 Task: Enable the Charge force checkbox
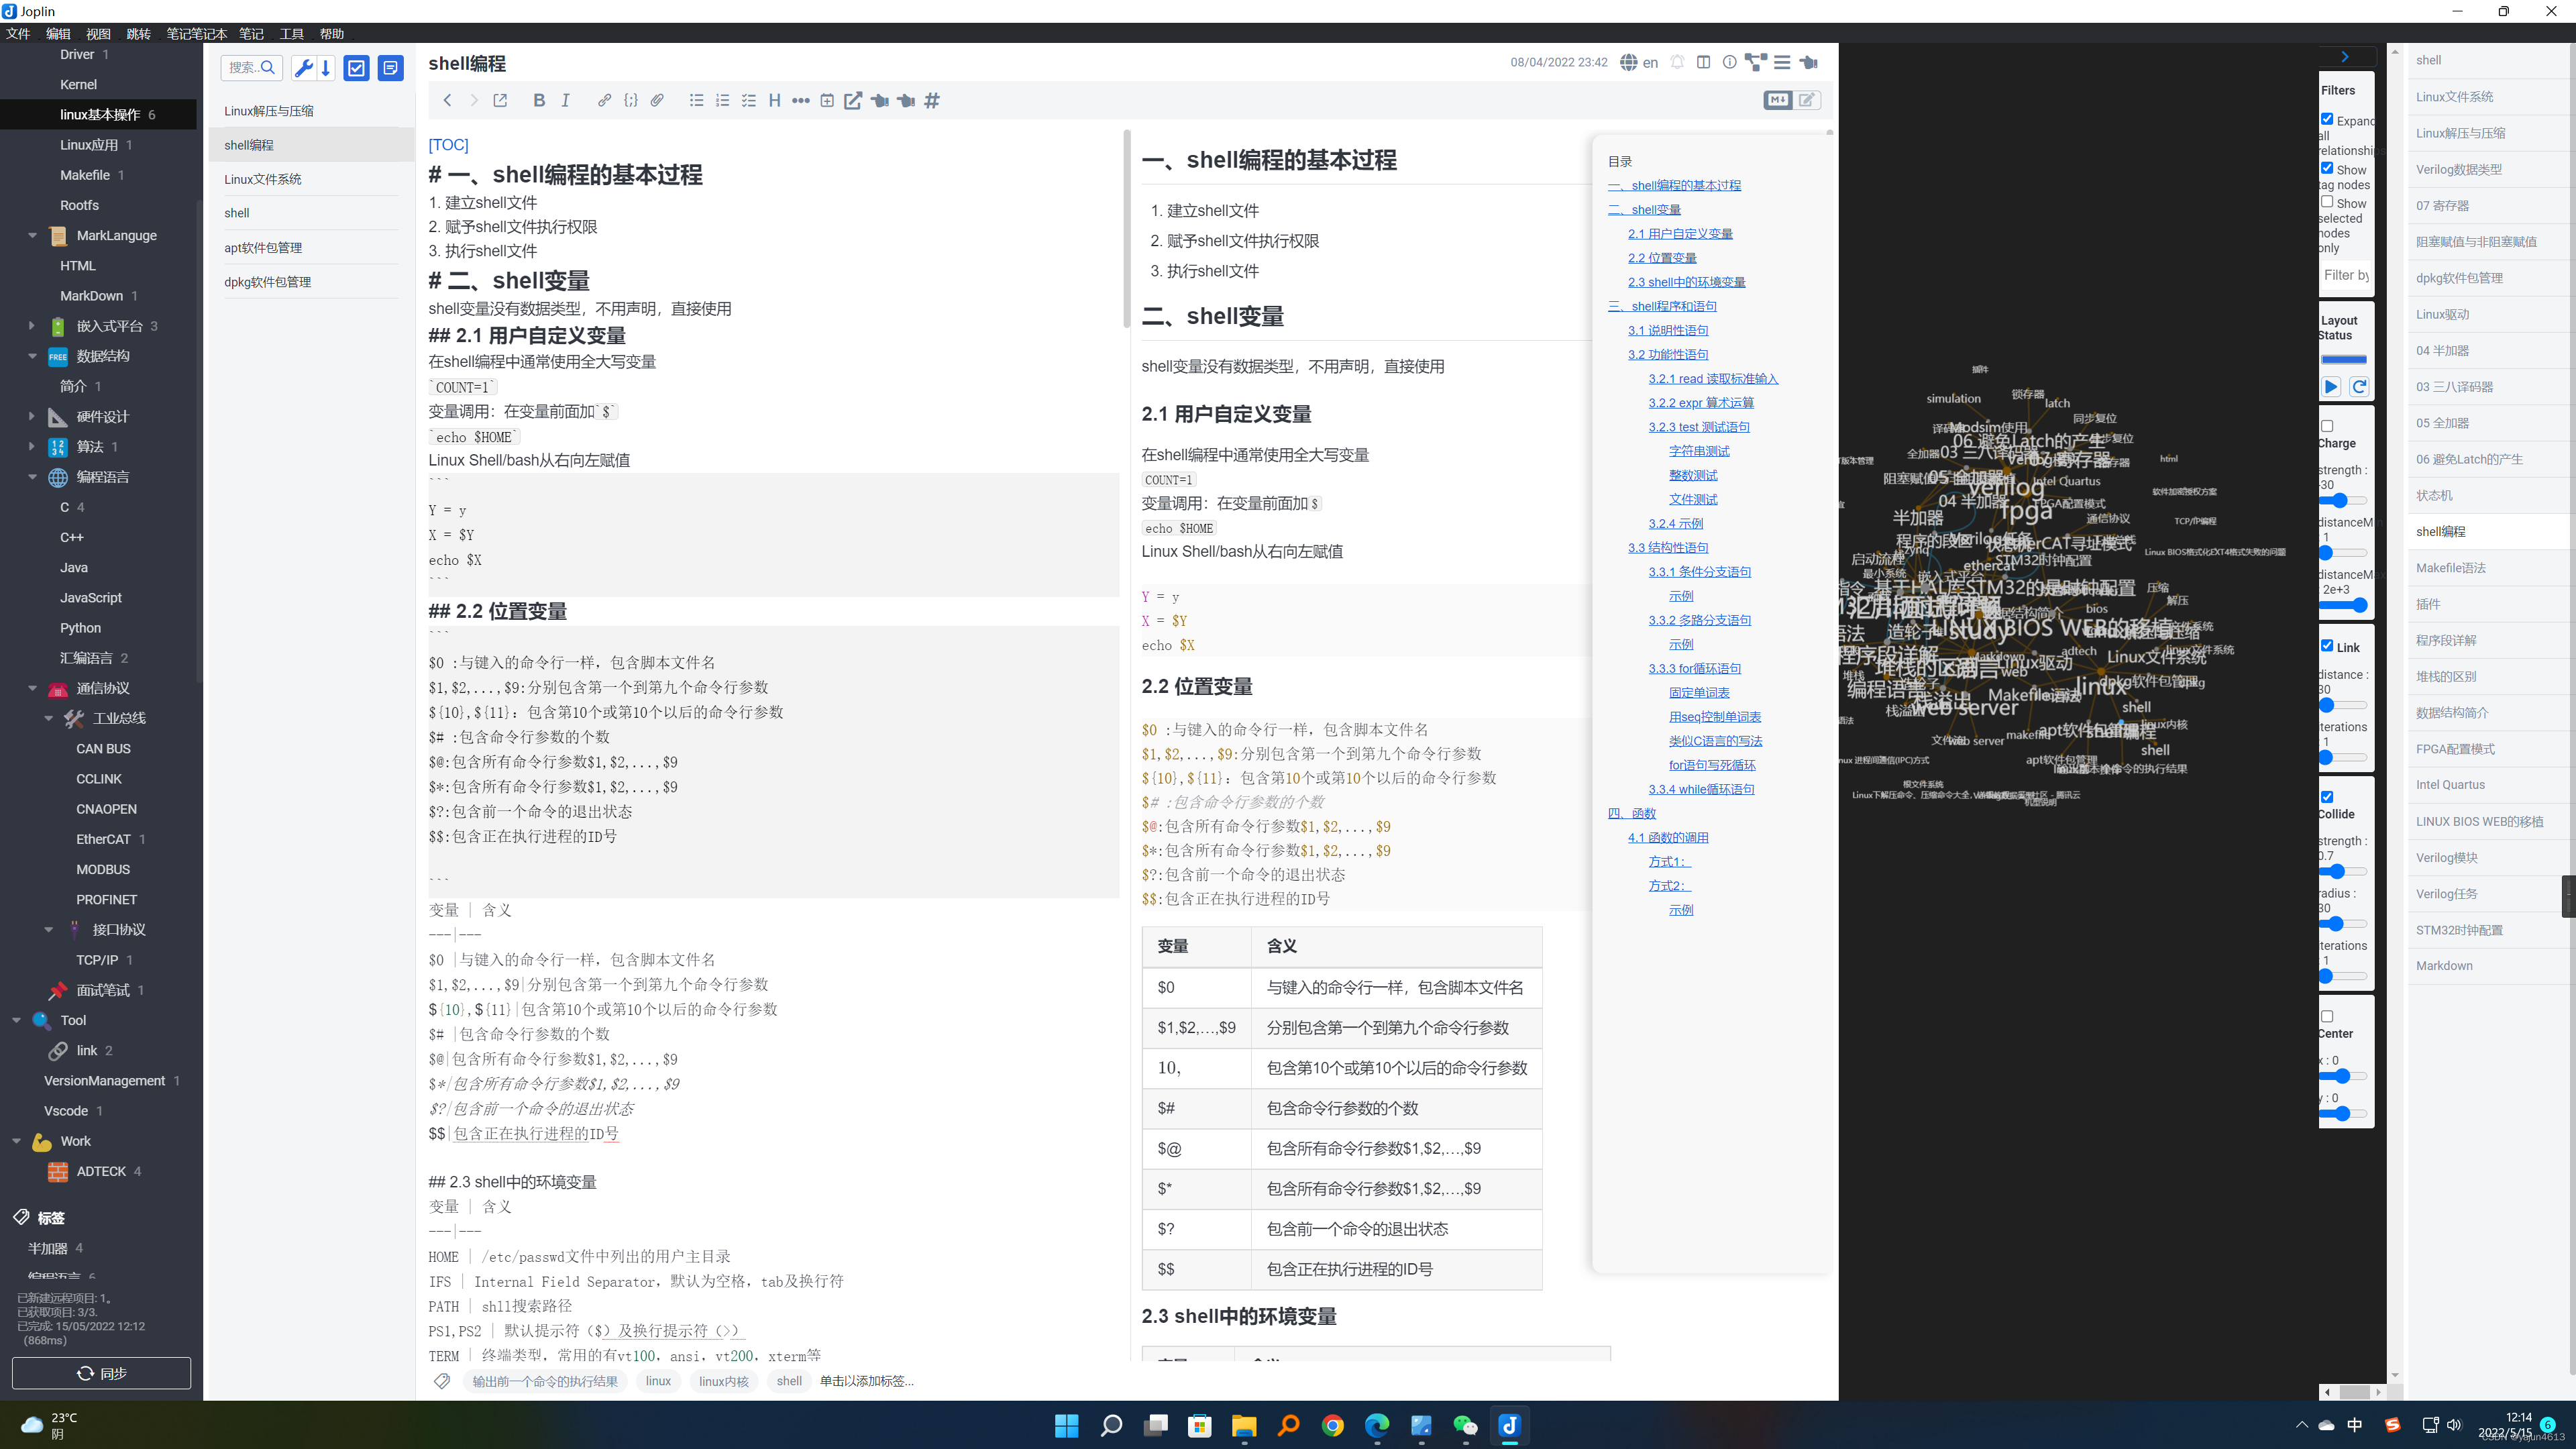2327,426
